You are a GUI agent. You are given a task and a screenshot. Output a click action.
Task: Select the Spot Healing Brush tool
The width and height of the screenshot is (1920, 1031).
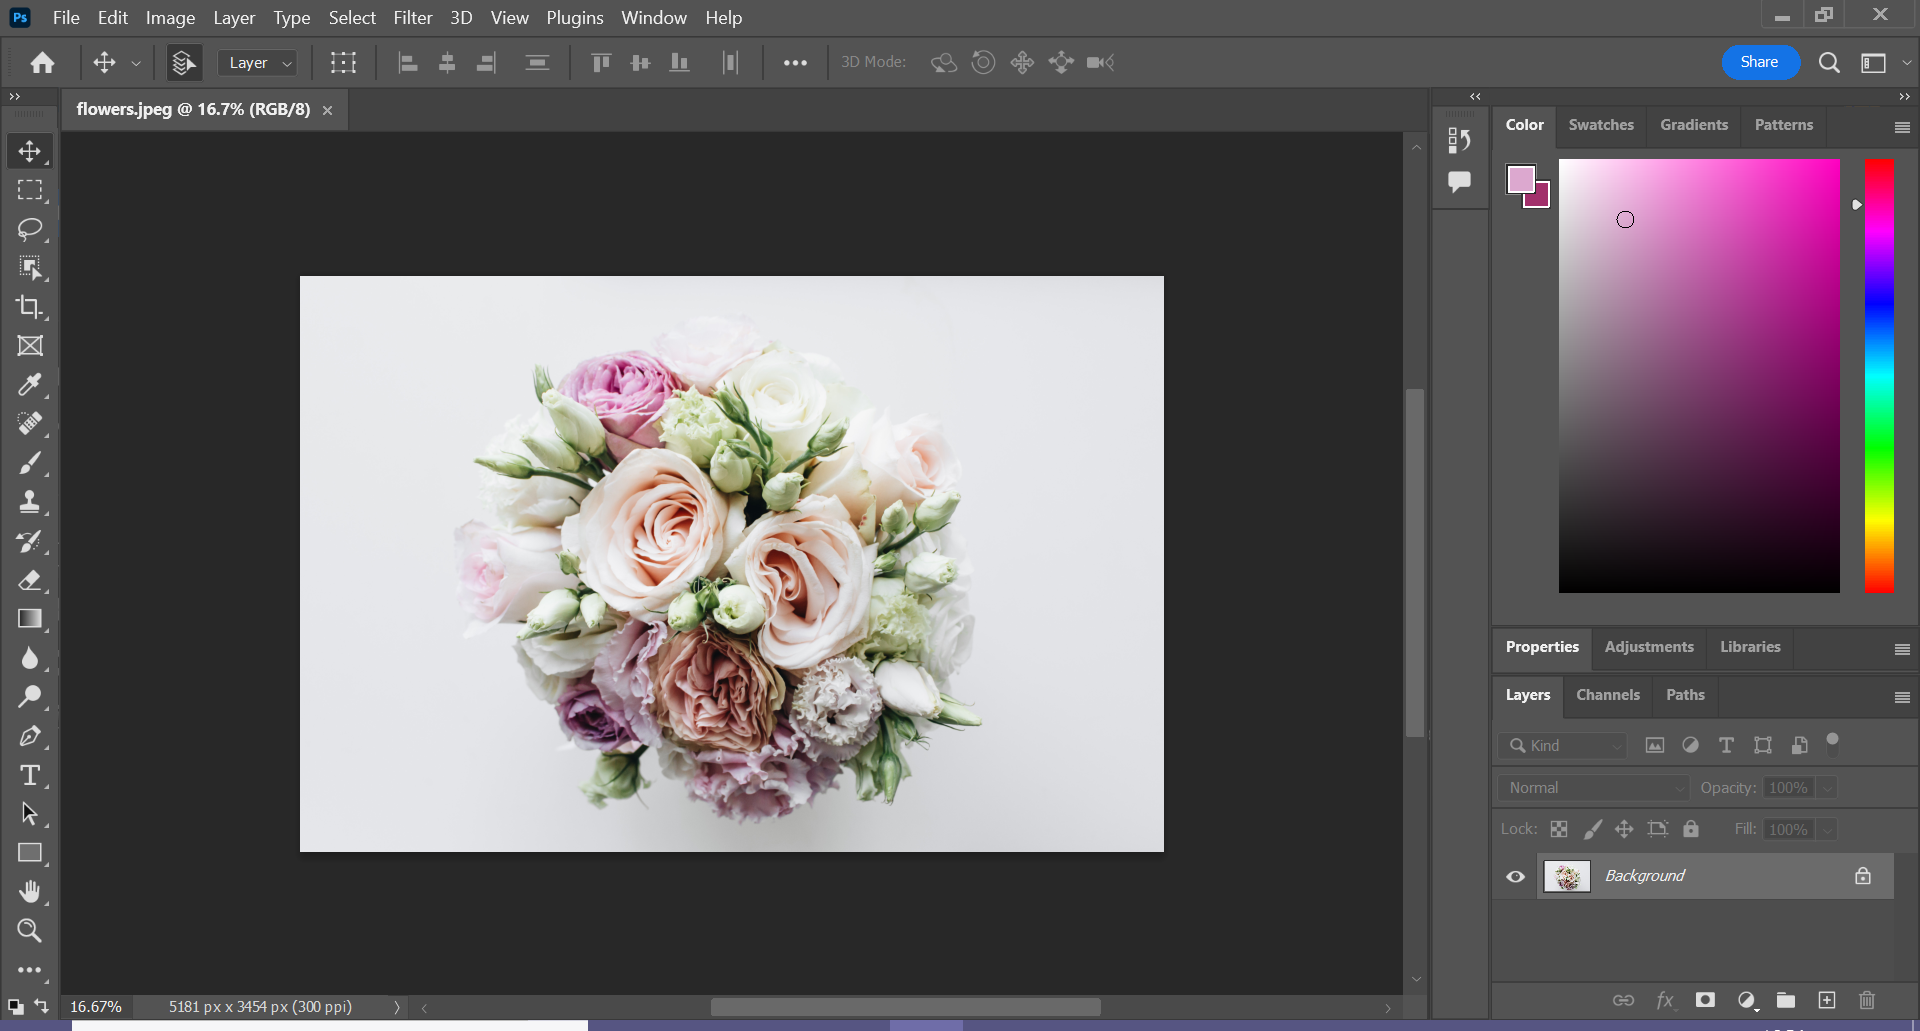pos(30,424)
